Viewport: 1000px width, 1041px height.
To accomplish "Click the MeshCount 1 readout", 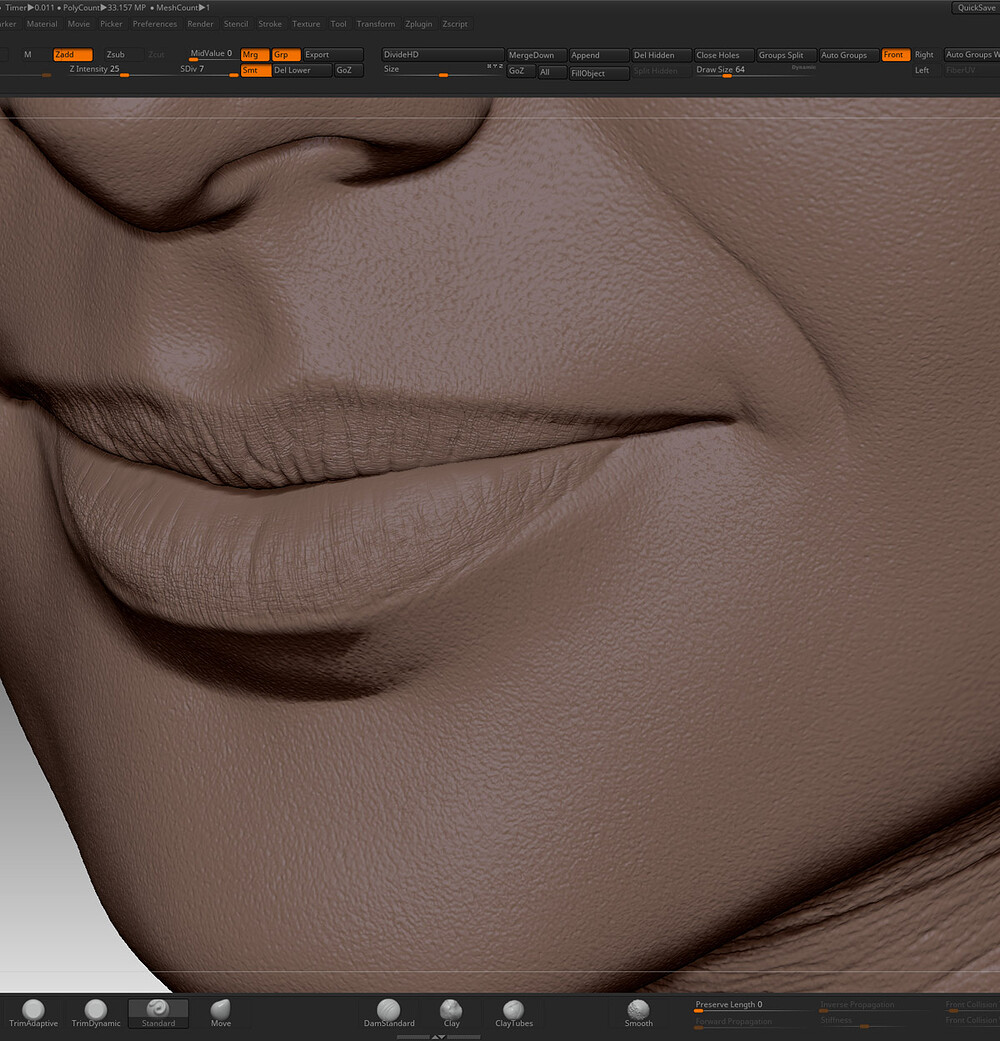I will tap(183, 8).
